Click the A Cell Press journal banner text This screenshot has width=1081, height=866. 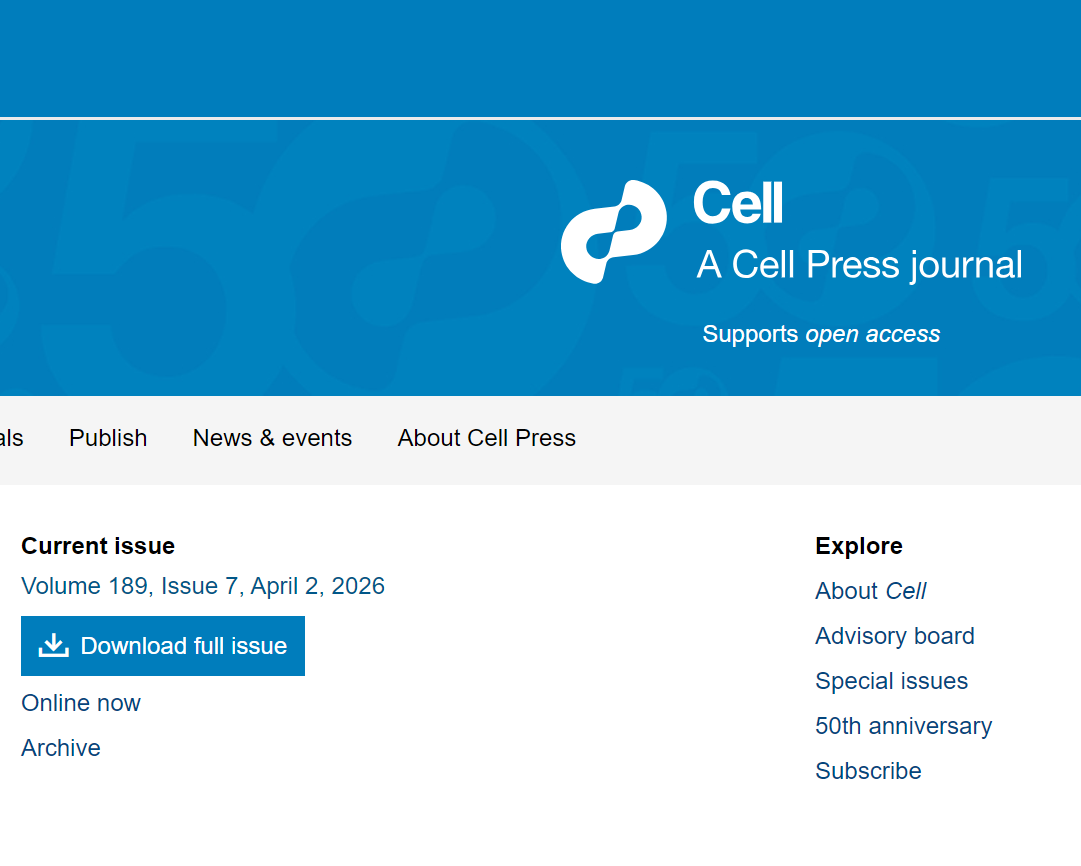coord(858,264)
